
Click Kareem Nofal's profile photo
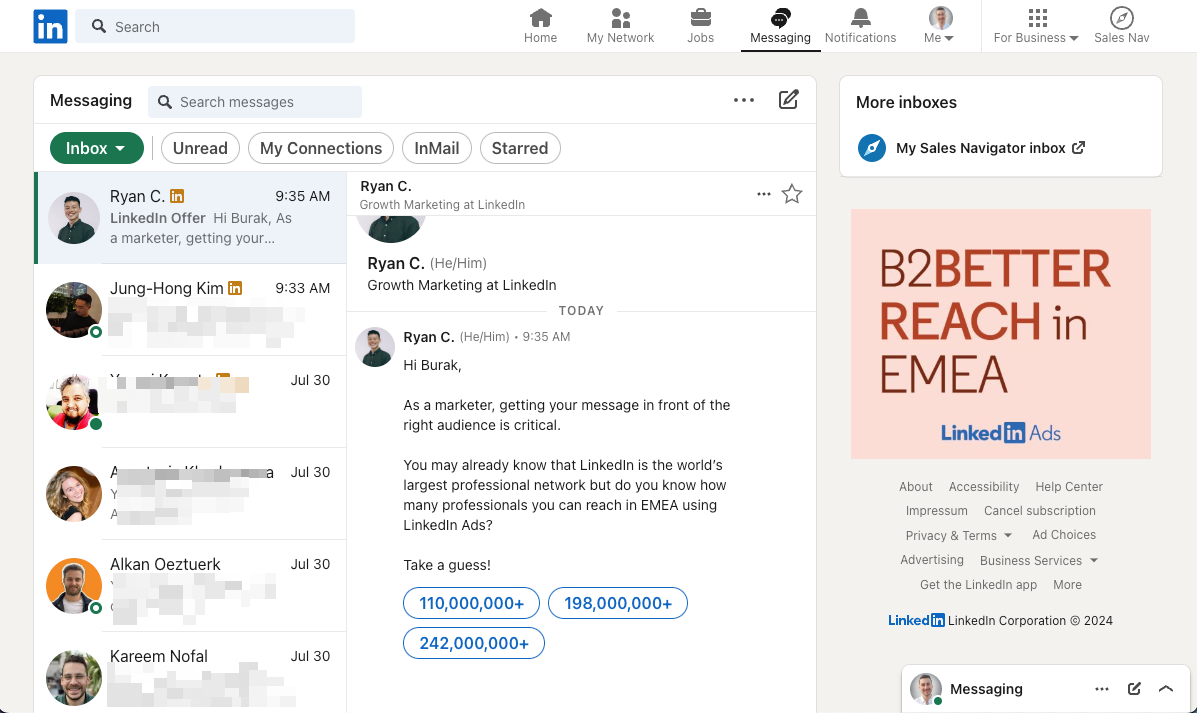(x=74, y=678)
